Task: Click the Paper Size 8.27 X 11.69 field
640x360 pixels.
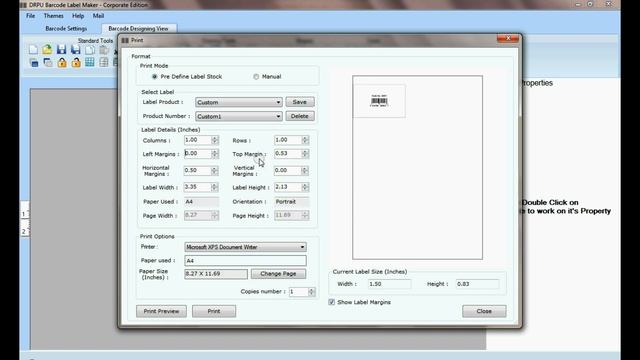Action: click(216, 273)
